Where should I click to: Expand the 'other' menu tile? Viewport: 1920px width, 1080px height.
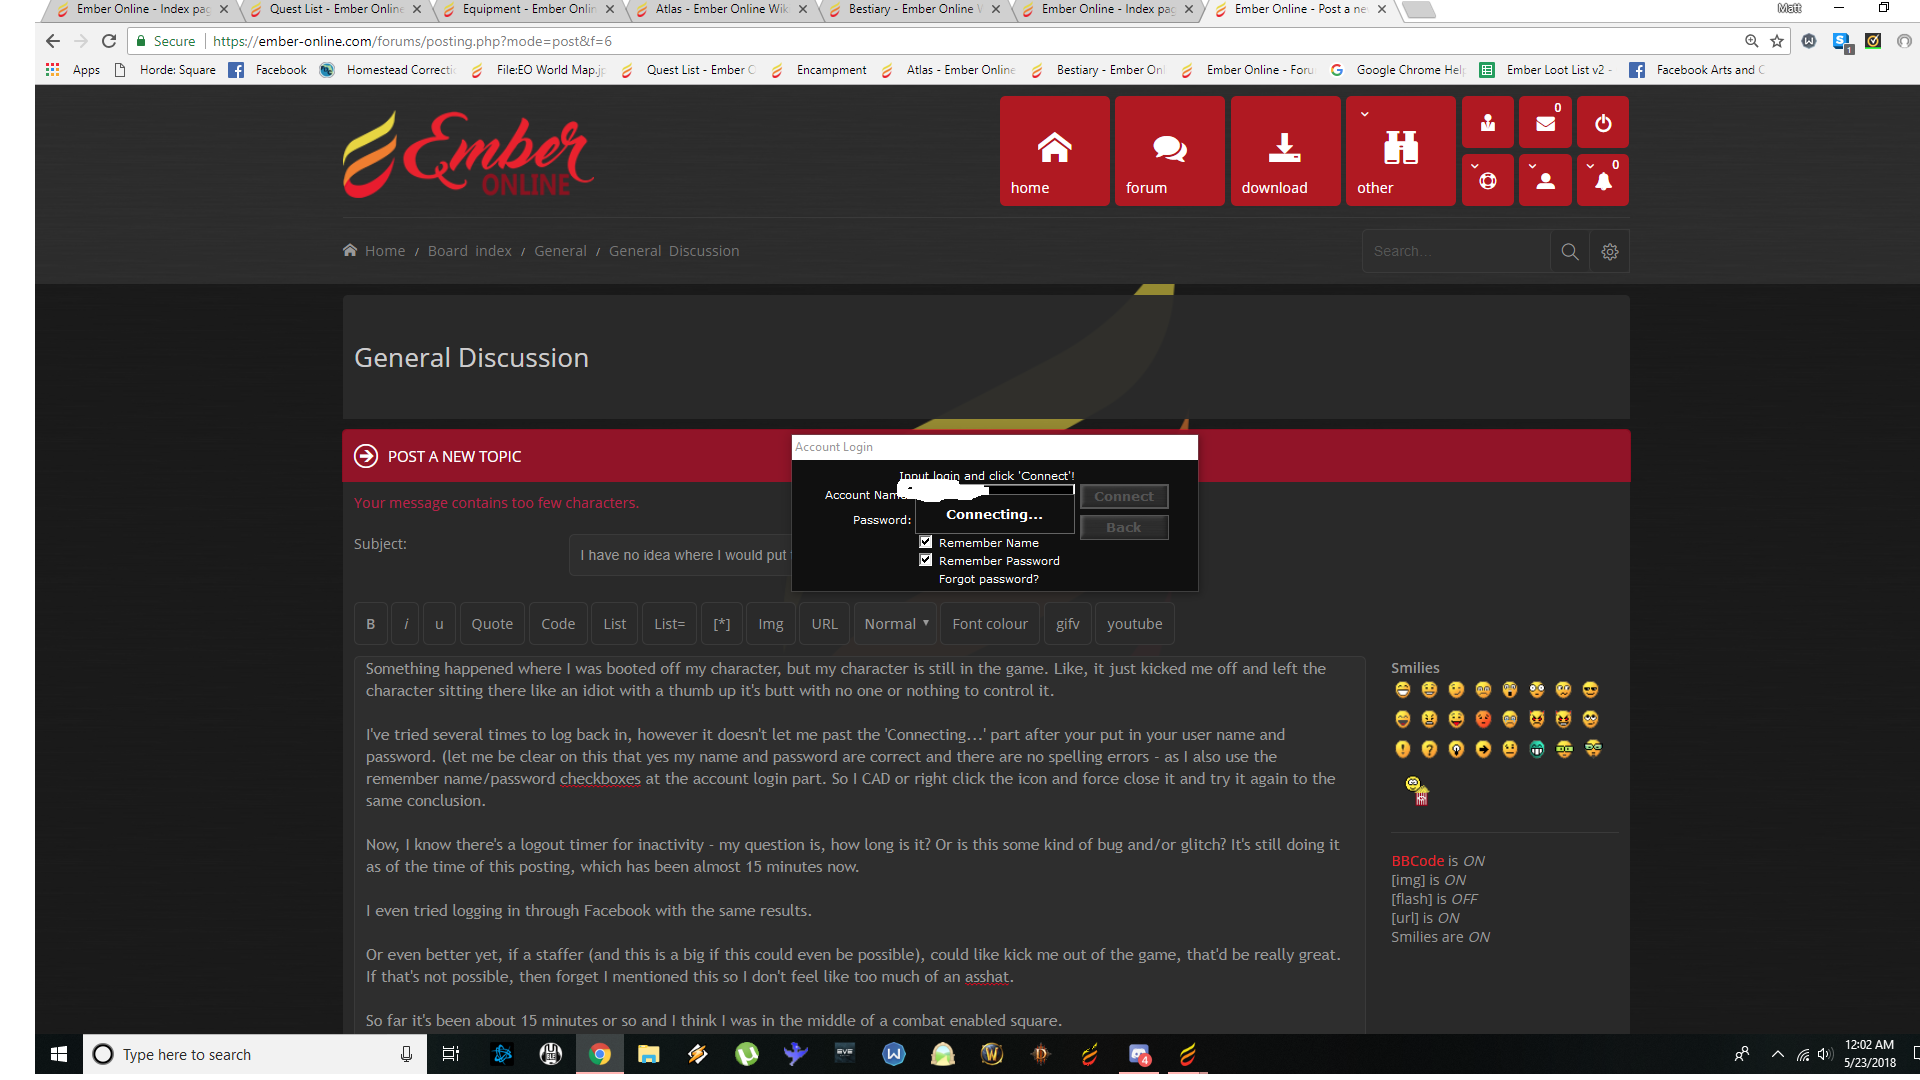1399,151
